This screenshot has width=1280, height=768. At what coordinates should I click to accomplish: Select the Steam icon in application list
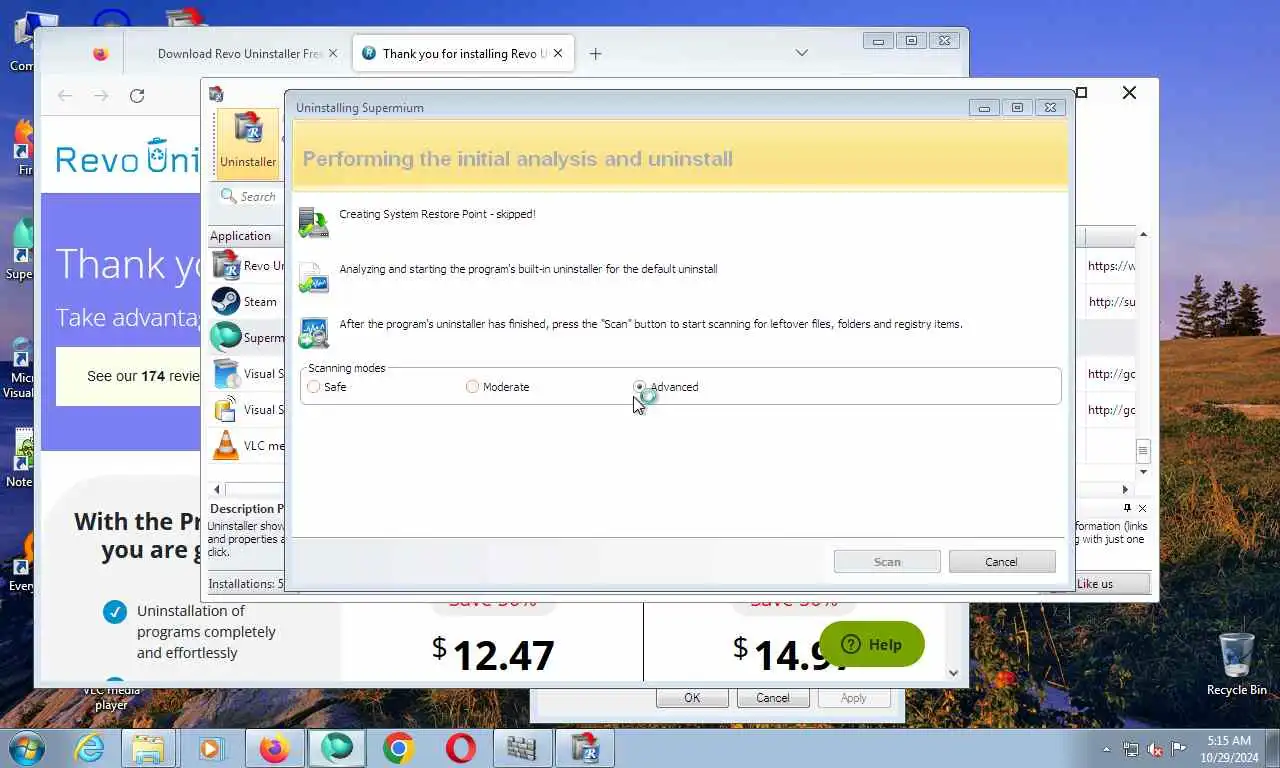pyautogui.click(x=226, y=301)
